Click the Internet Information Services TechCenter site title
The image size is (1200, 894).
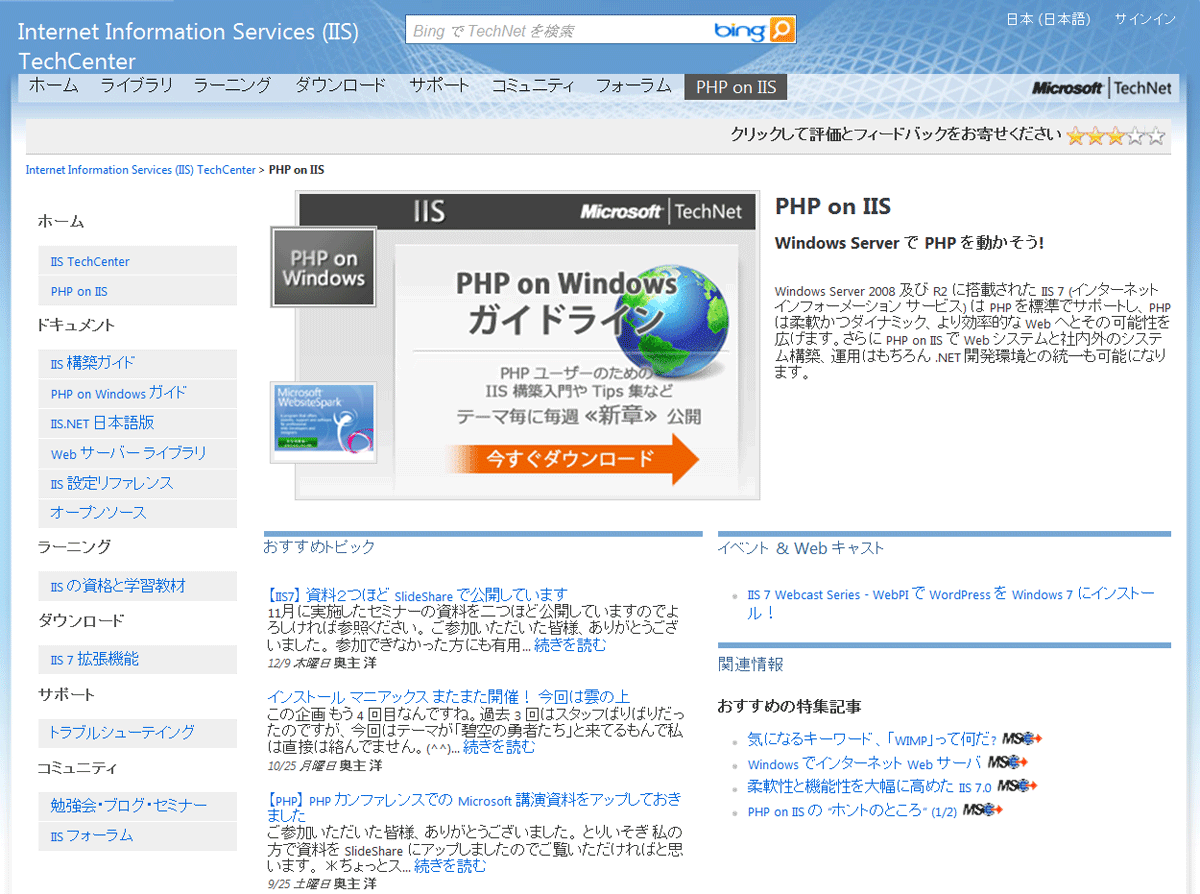[188, 46]
